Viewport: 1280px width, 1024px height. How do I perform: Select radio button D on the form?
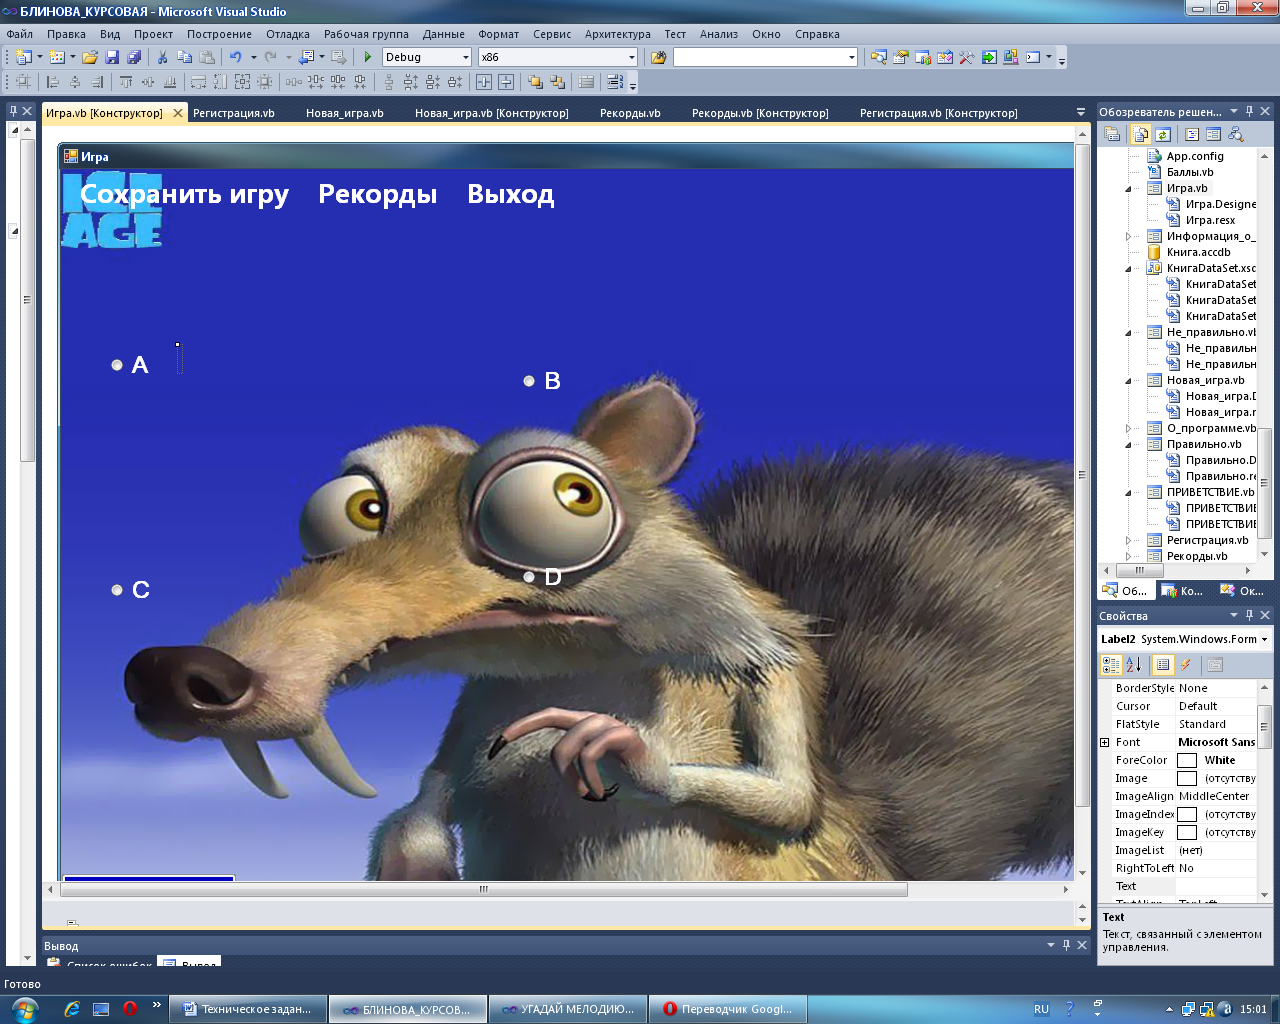click(x=543, y=577)
